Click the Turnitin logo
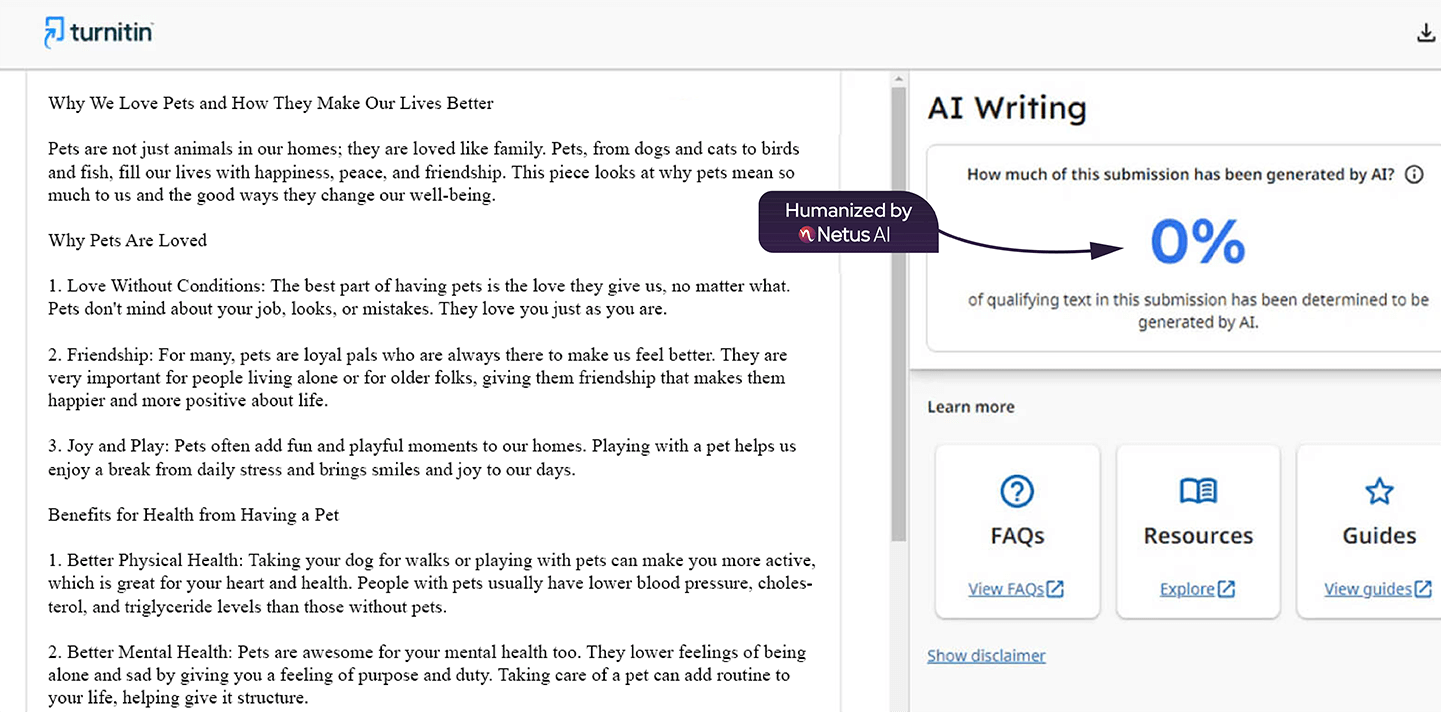Viewport: 1441px width, 712px height. pyautogui.click(x=98, y=32)
